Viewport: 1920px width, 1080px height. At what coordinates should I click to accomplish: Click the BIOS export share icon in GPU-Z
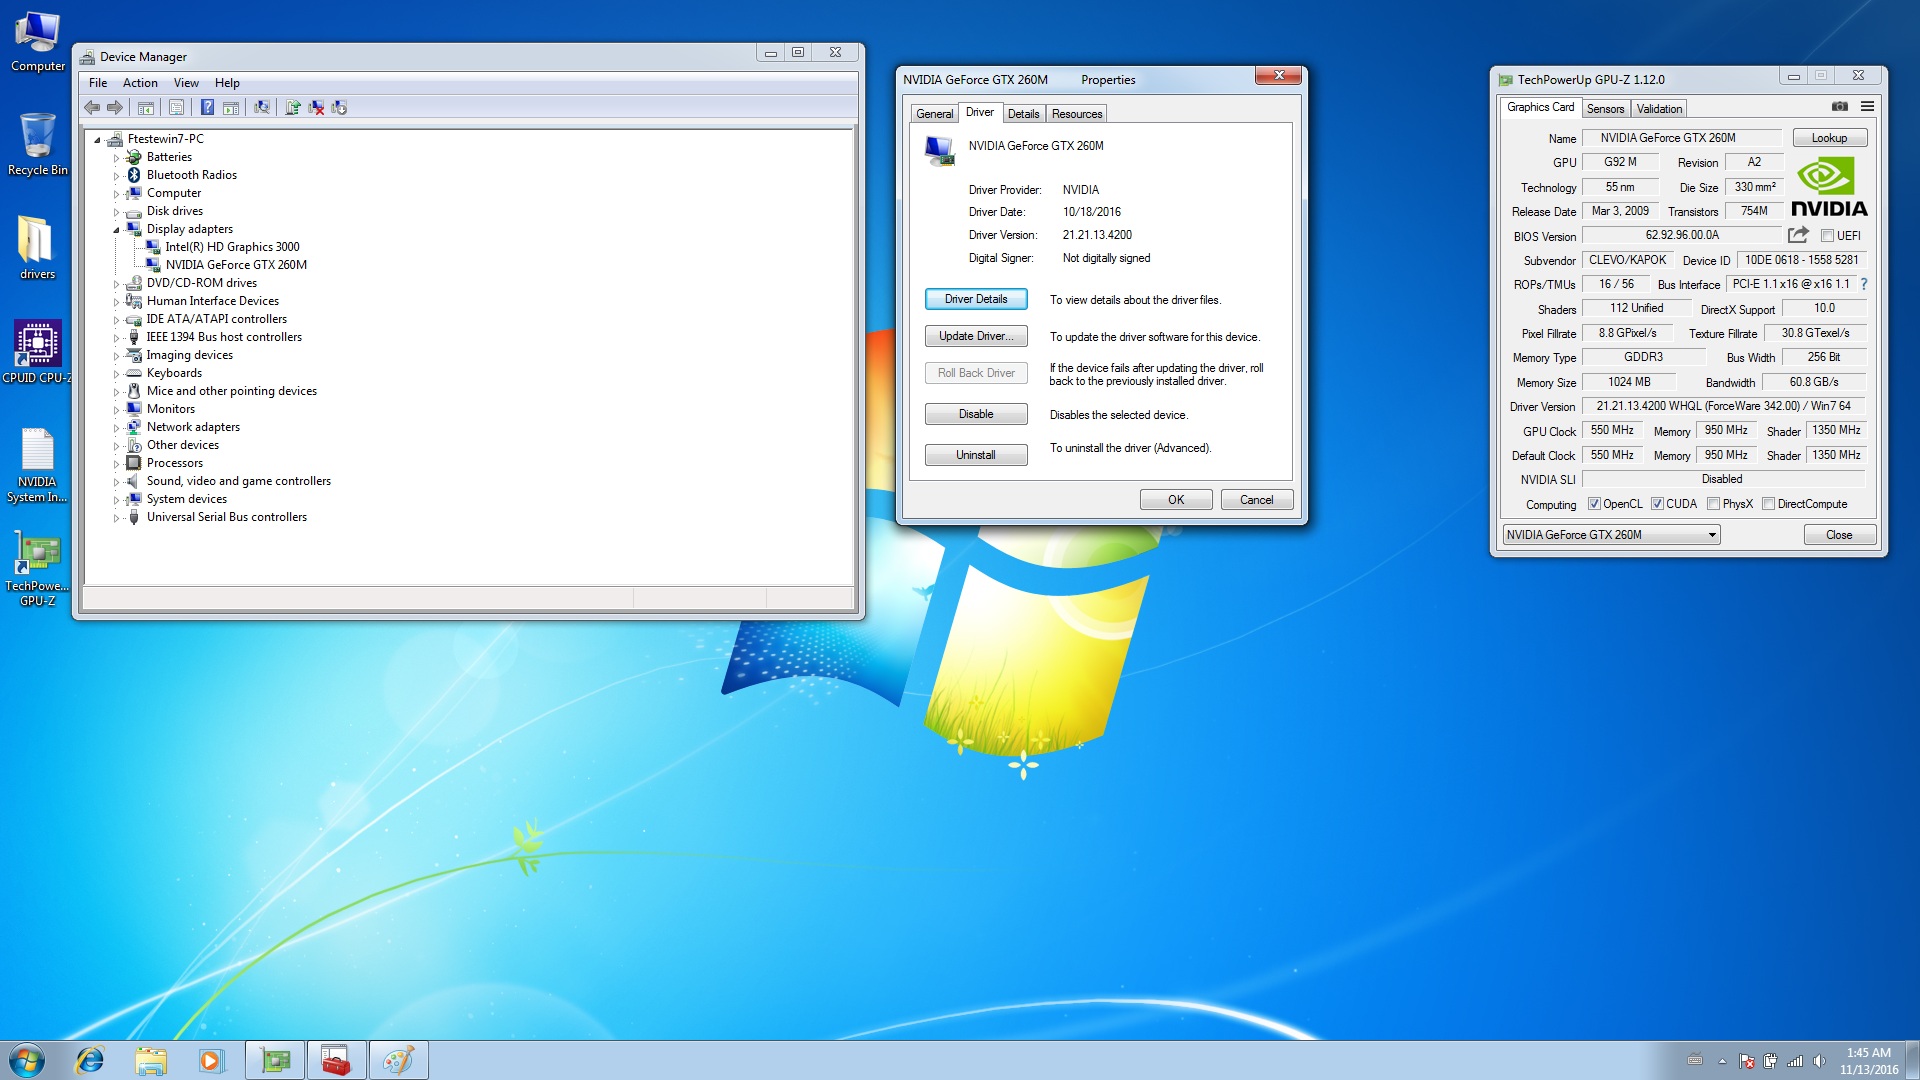pyautogui.click(x=1798, y=235)
